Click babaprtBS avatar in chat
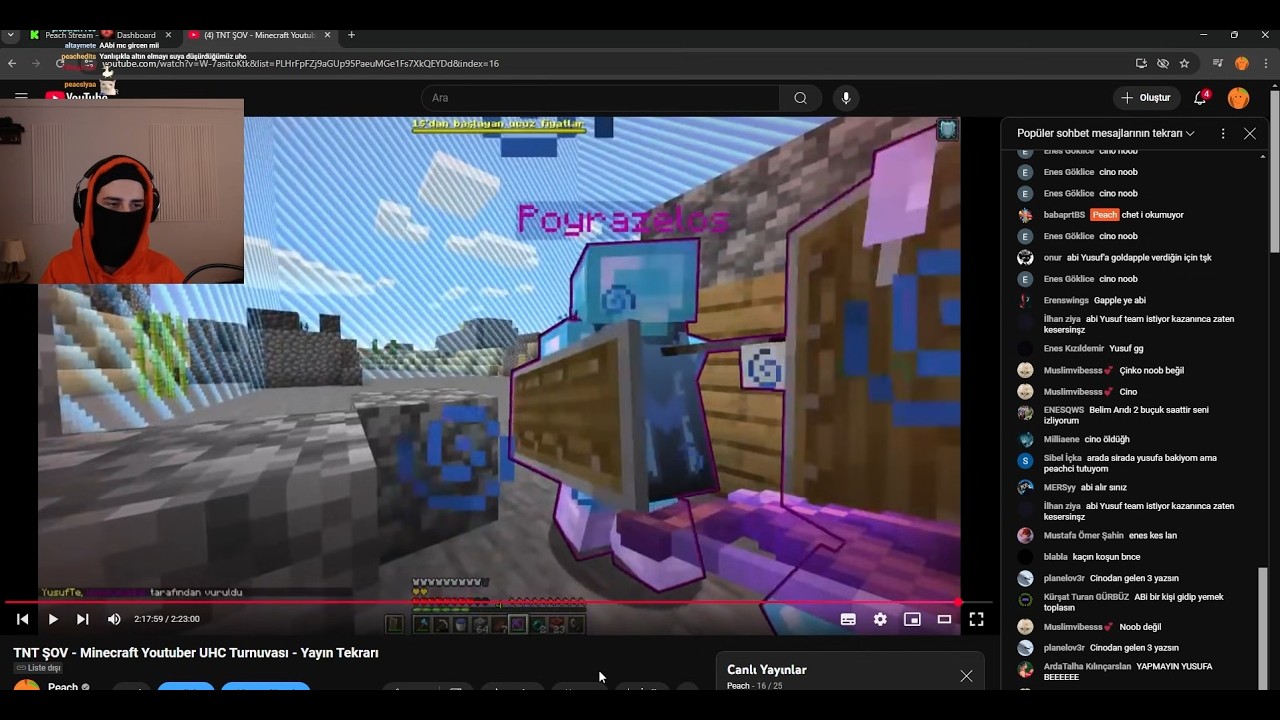 pos(1025,215)
